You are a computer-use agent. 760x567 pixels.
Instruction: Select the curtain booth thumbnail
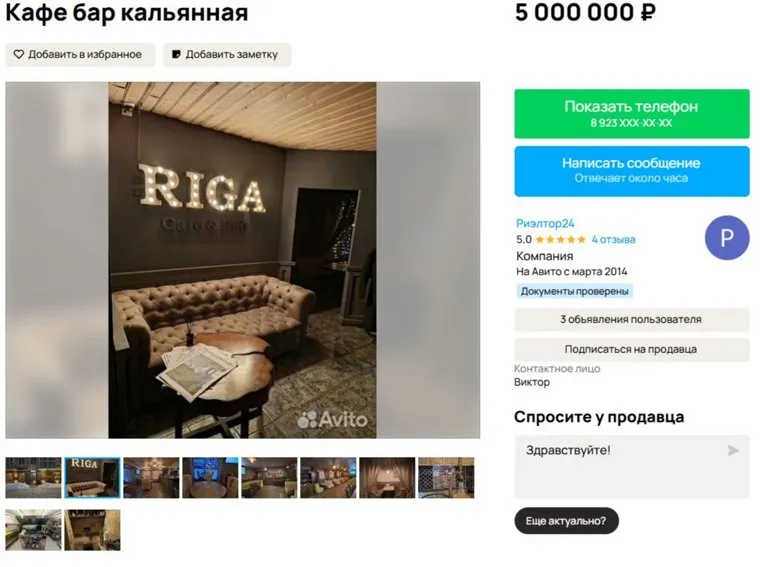tap(387, 478)
